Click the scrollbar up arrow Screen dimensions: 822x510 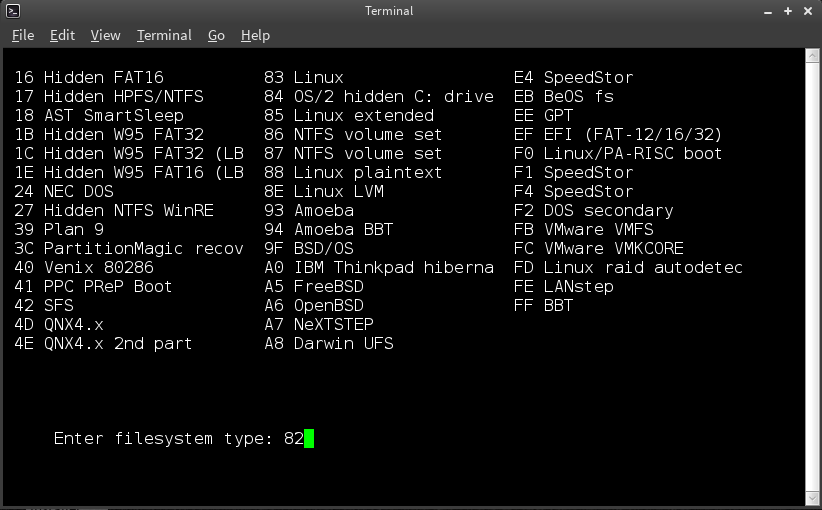812,55
